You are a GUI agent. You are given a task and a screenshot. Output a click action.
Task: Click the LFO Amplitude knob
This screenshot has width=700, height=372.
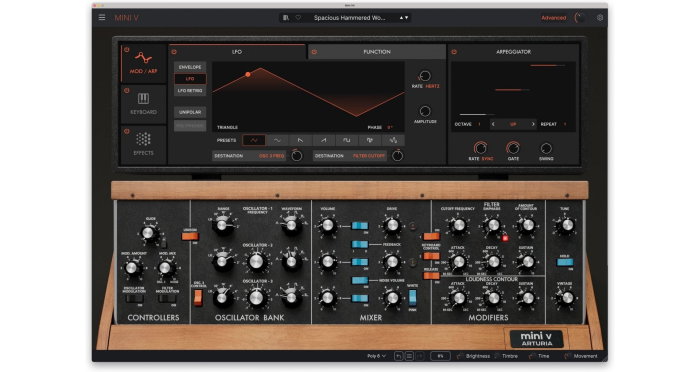coord(425,111)
